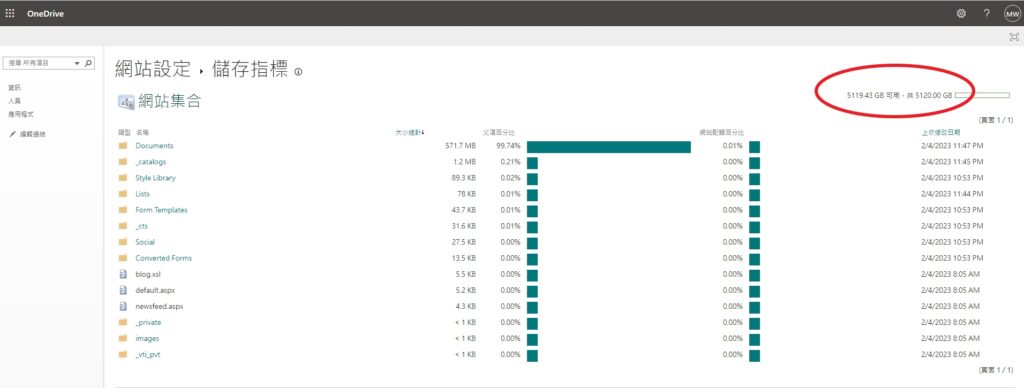Open the 應用程式 navigation item
This screenshot has width=1024, height=388.
pos(17,114)
